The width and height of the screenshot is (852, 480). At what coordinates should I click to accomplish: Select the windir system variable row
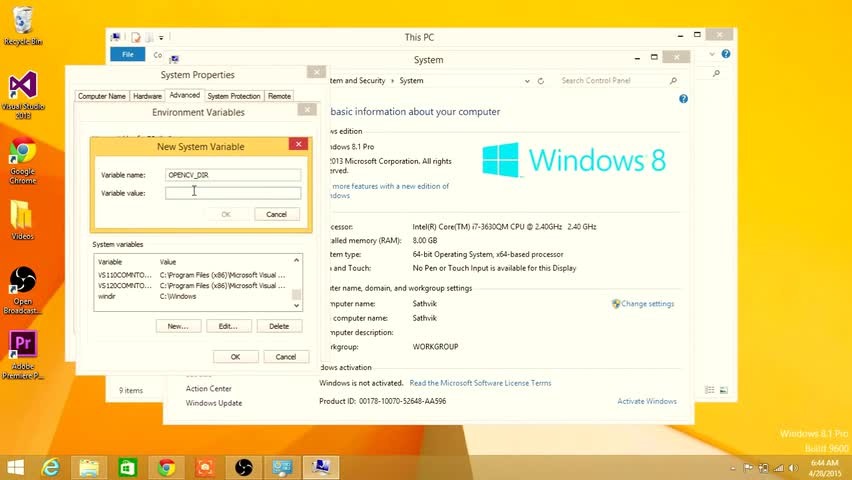tap(194, 296)
